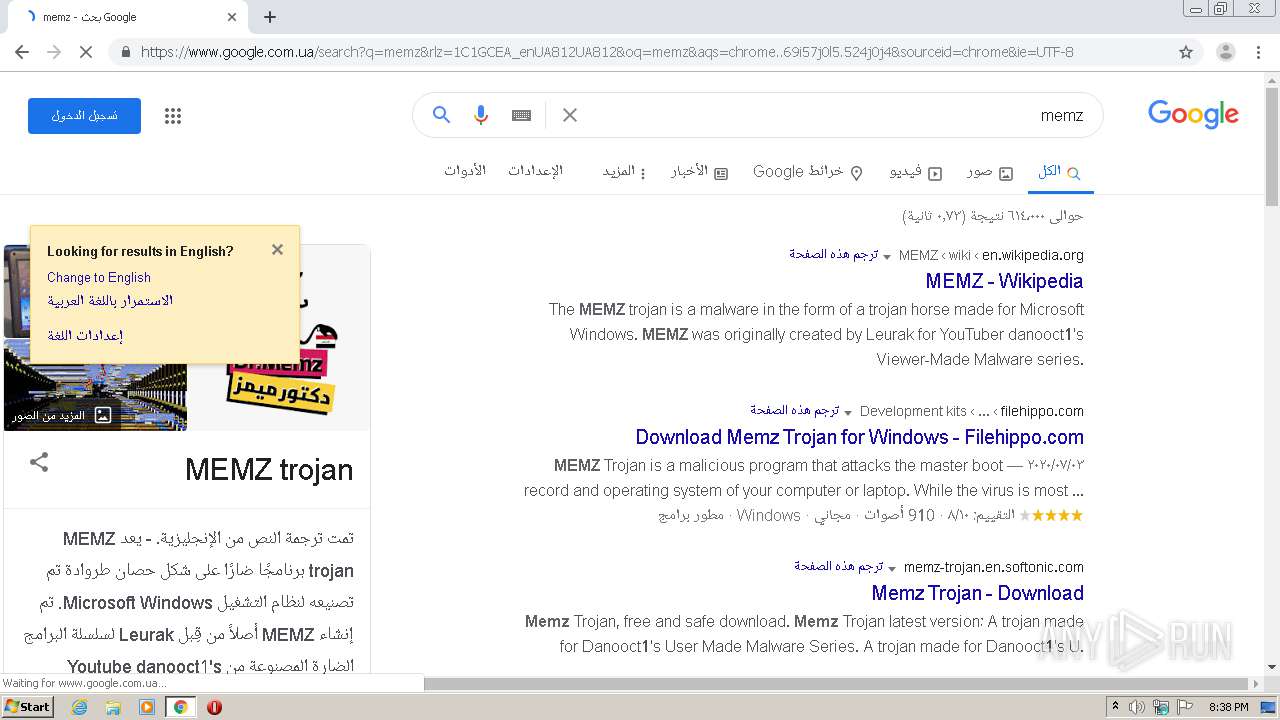Switch to the فيديو video tab
The width and height of the screenshot is (1280, 720).
[x=916, y=172]
